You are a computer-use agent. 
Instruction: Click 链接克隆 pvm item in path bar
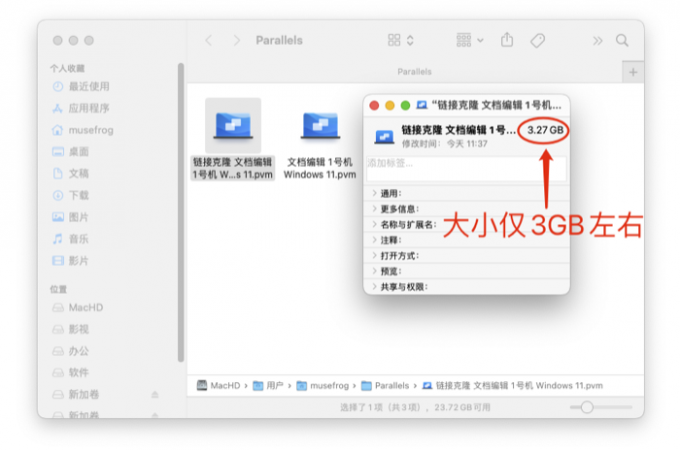[513, 385]
